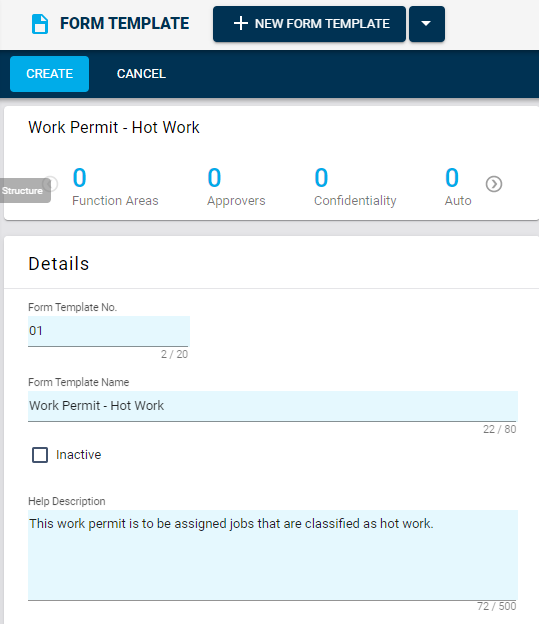The width and height of the screenshot is (539, 624).
Task: Click inside the Help Description text area
Action: click(273, 555)
